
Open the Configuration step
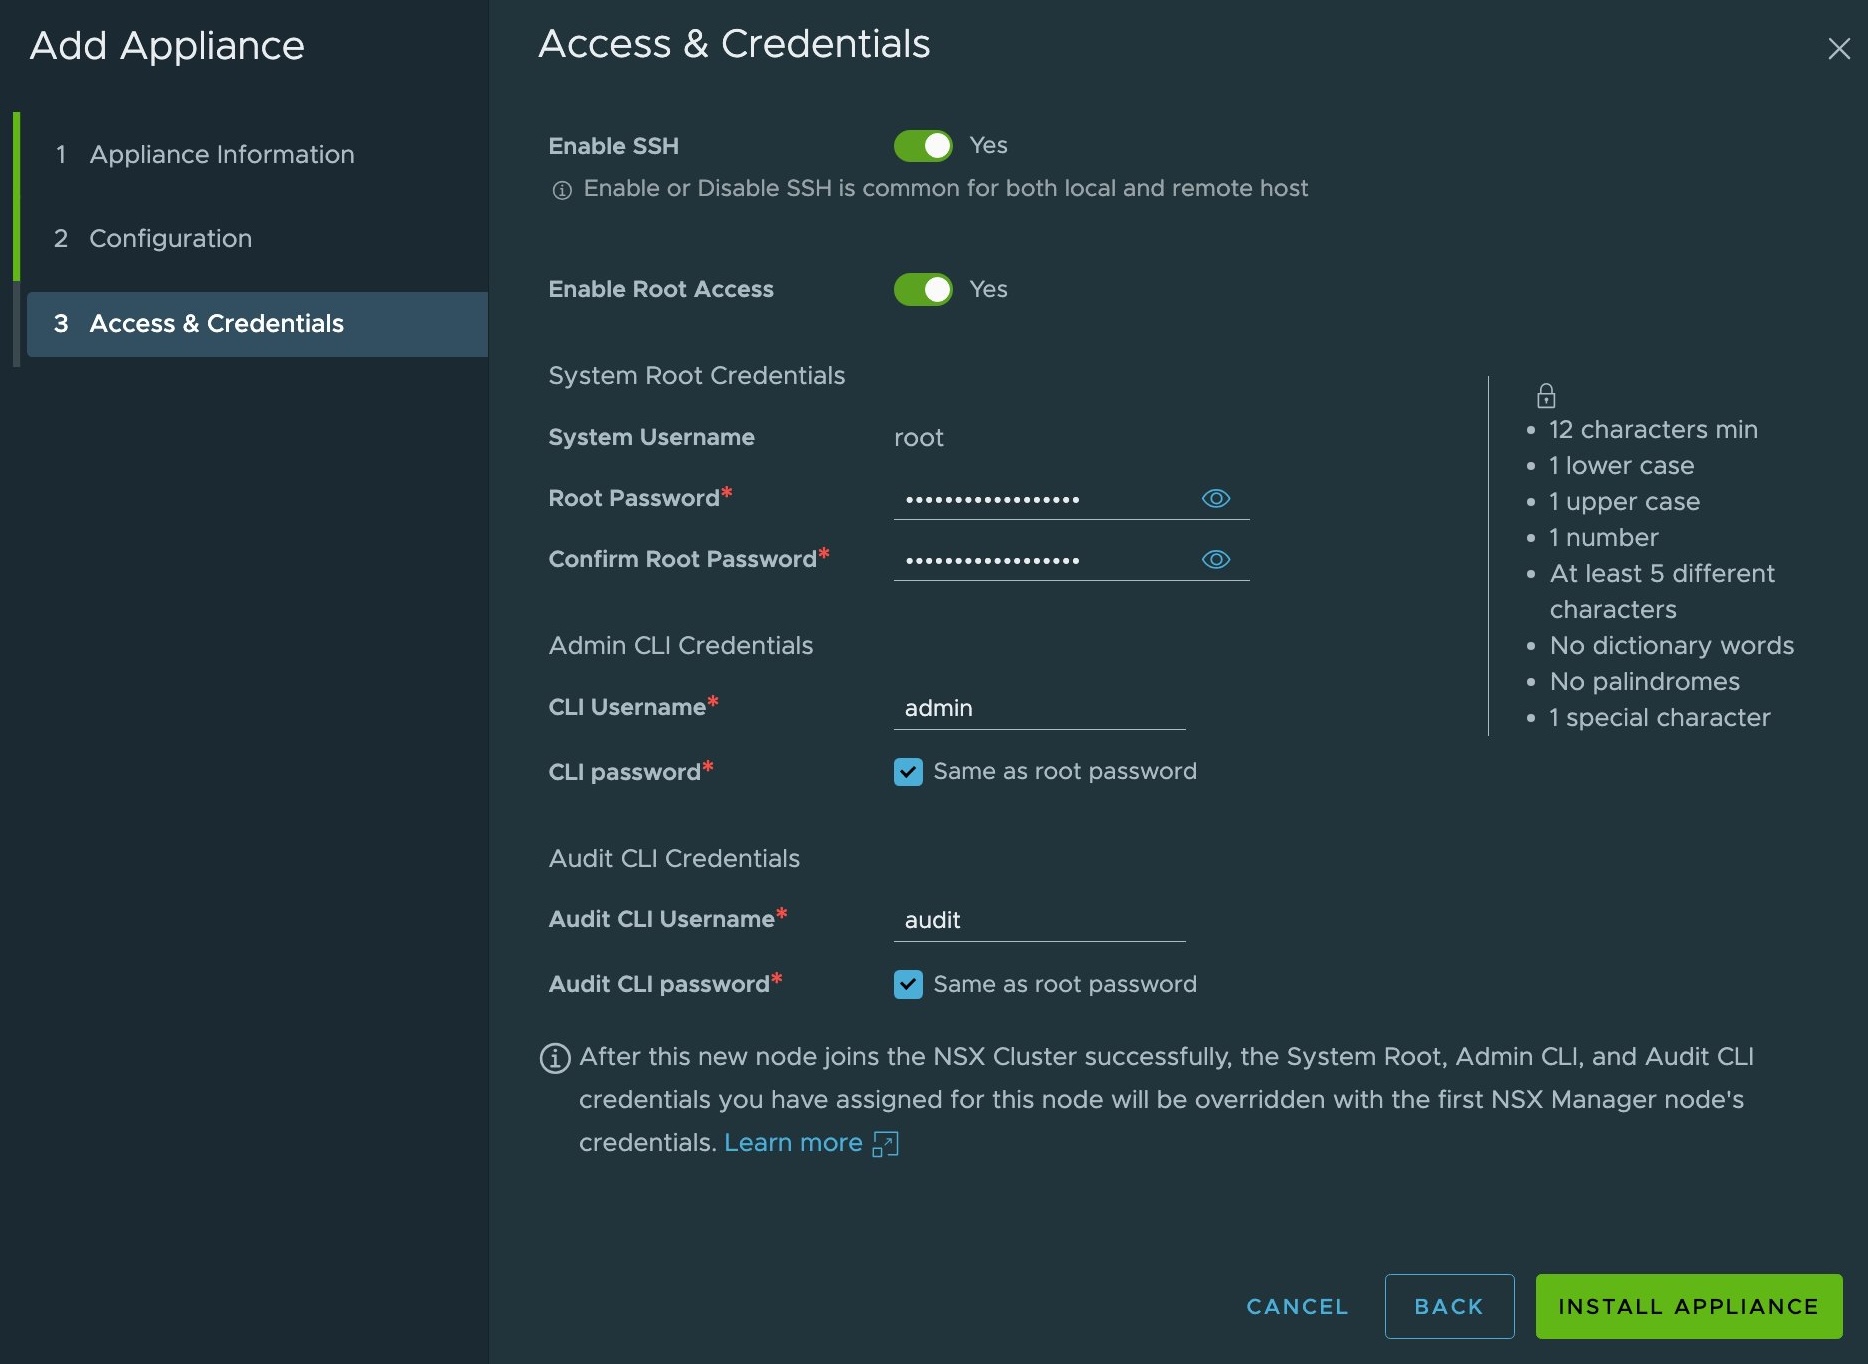tap(170, 238)
